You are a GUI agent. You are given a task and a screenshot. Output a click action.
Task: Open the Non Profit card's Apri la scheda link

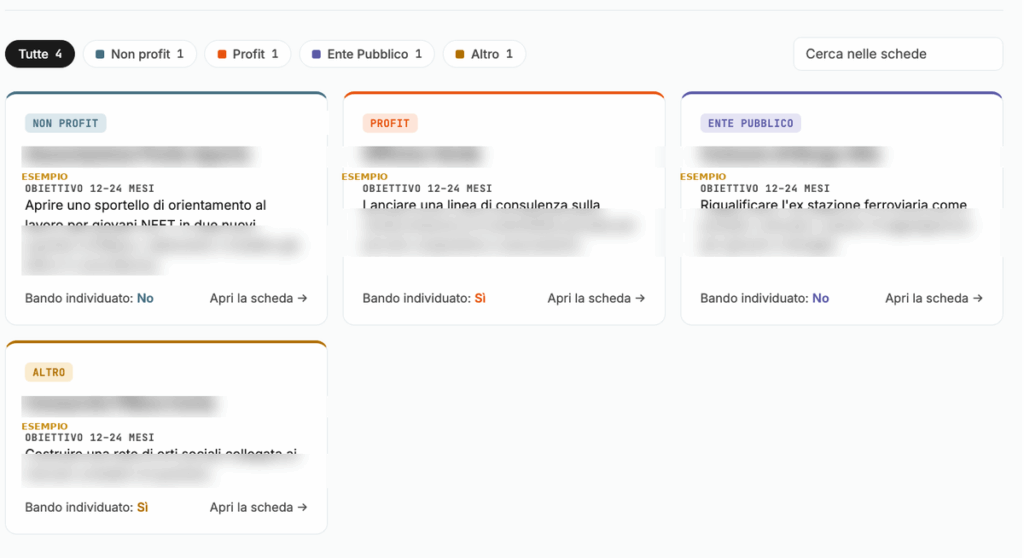pos(258,298)
